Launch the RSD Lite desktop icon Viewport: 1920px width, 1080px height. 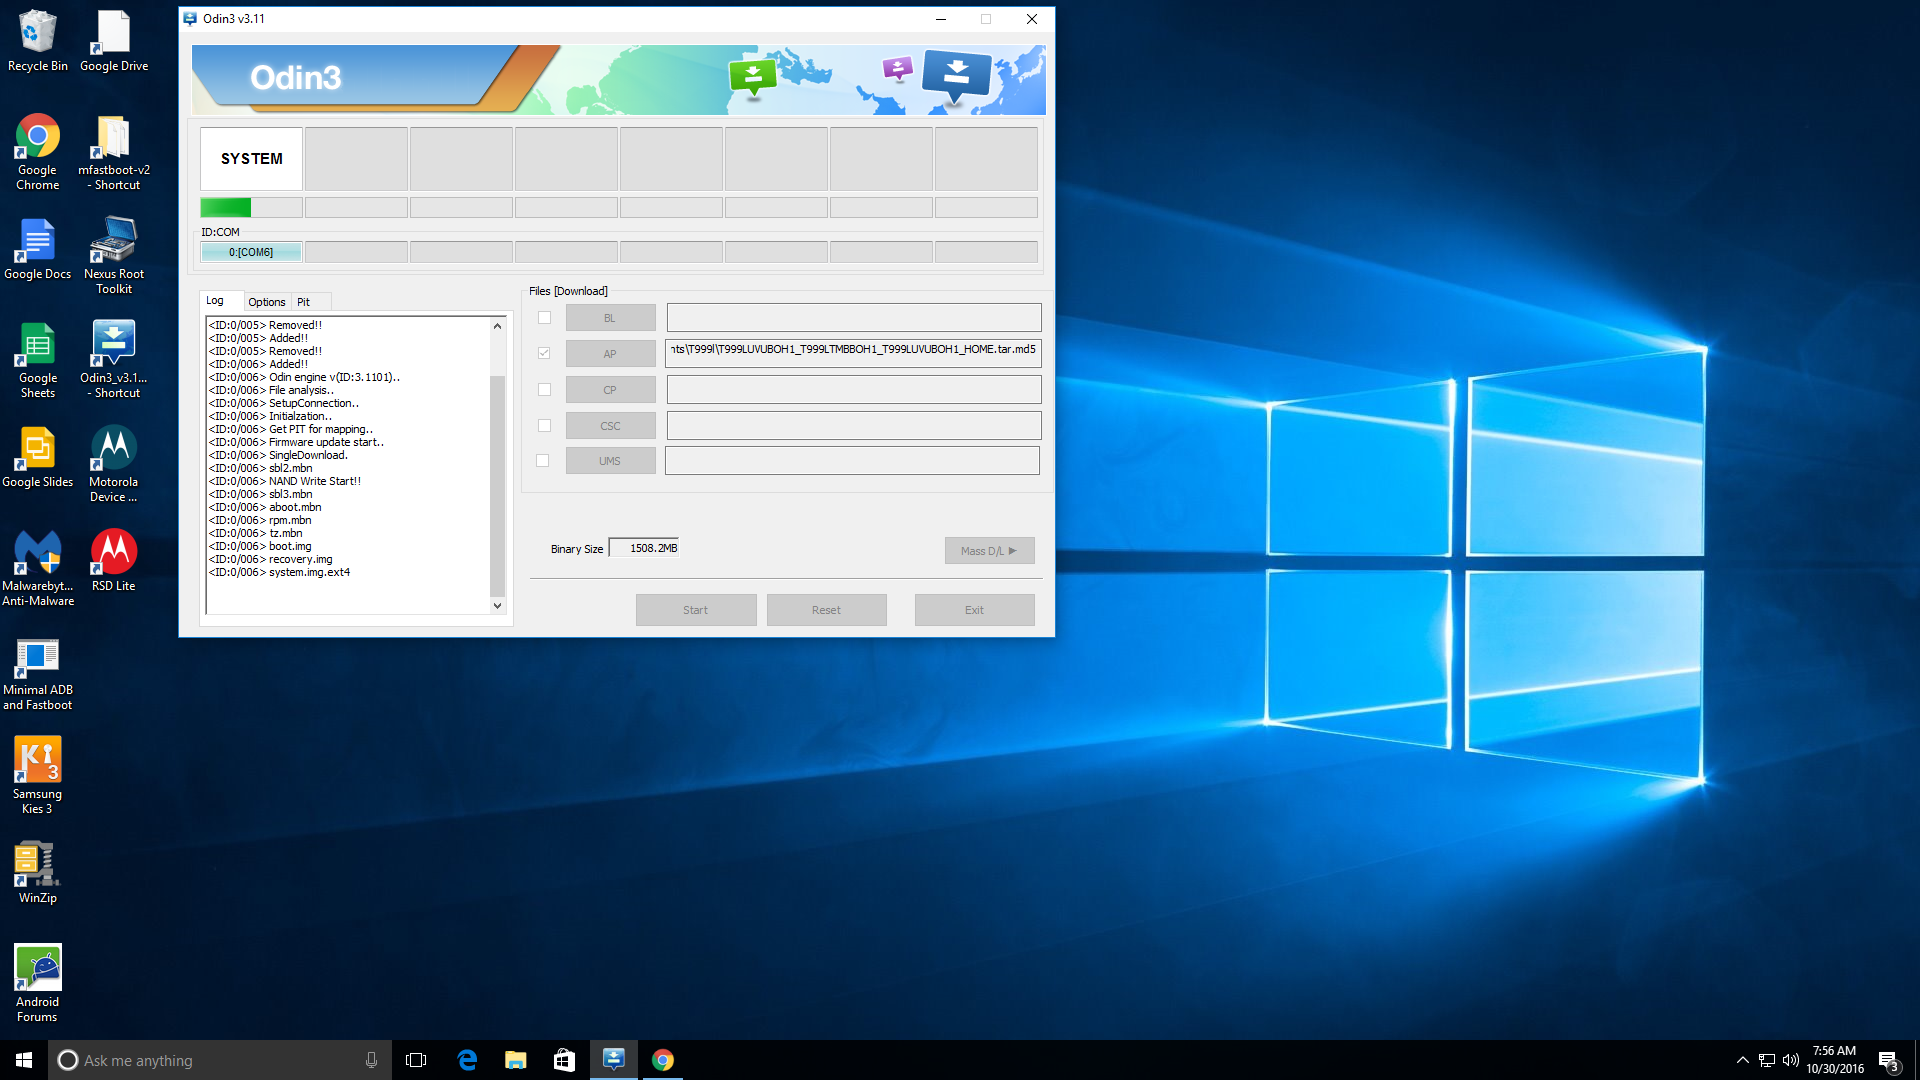click(x=113, y=560)
